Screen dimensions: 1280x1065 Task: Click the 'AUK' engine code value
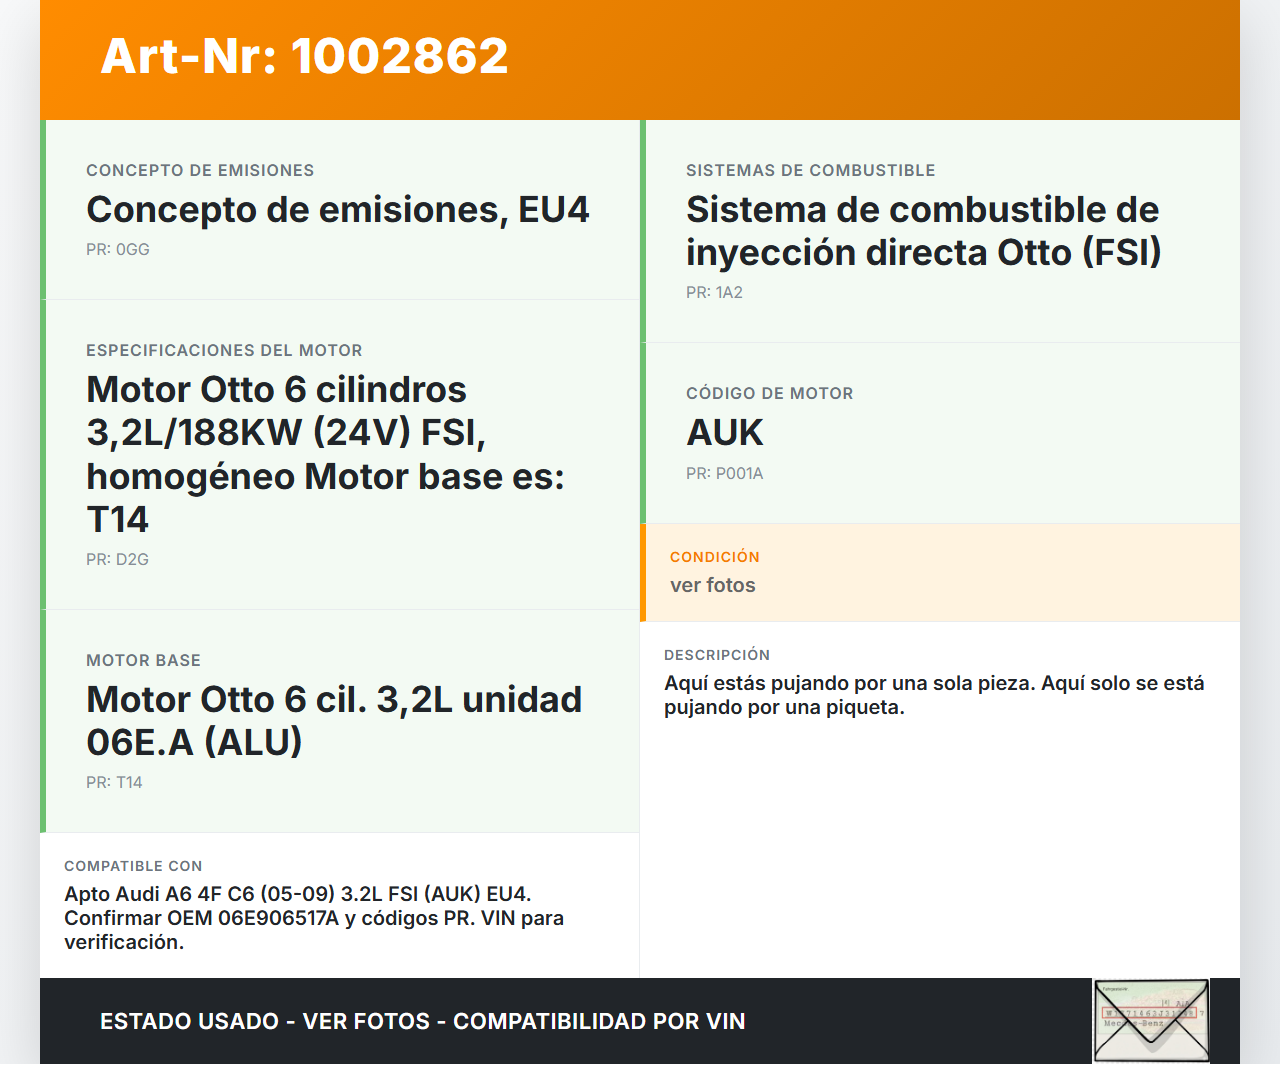click(725, 433)
